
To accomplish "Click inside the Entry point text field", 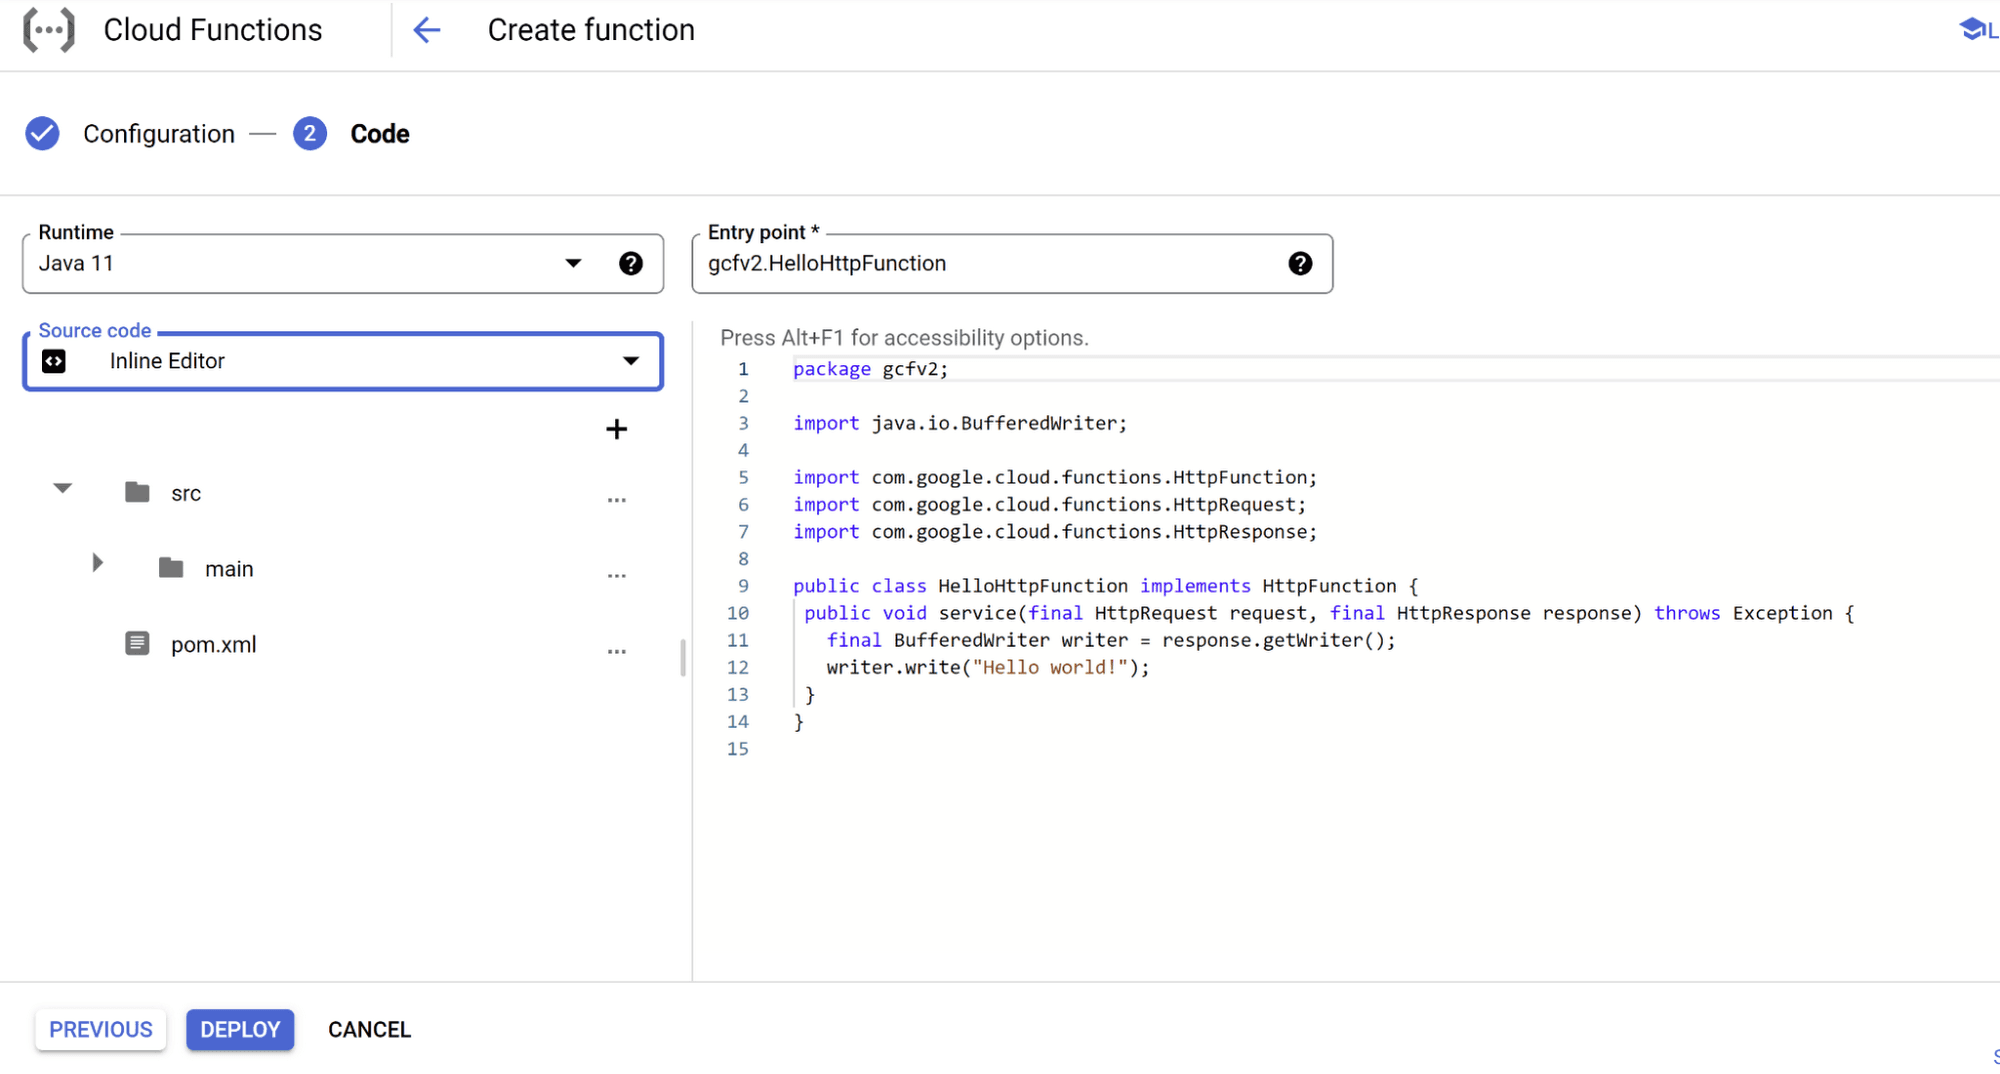I will (950, 263).
